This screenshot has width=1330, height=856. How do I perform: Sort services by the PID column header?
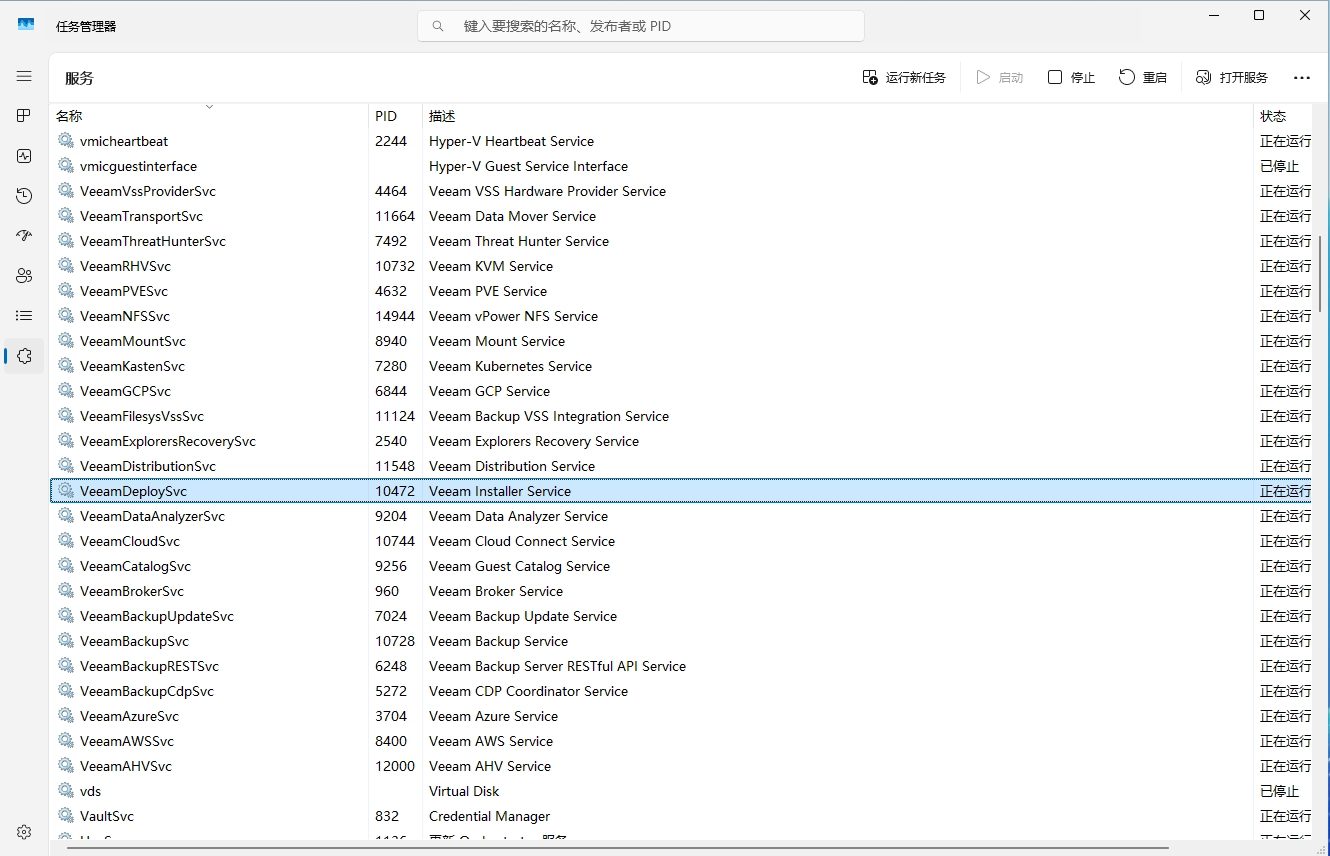tap(396, 116)
